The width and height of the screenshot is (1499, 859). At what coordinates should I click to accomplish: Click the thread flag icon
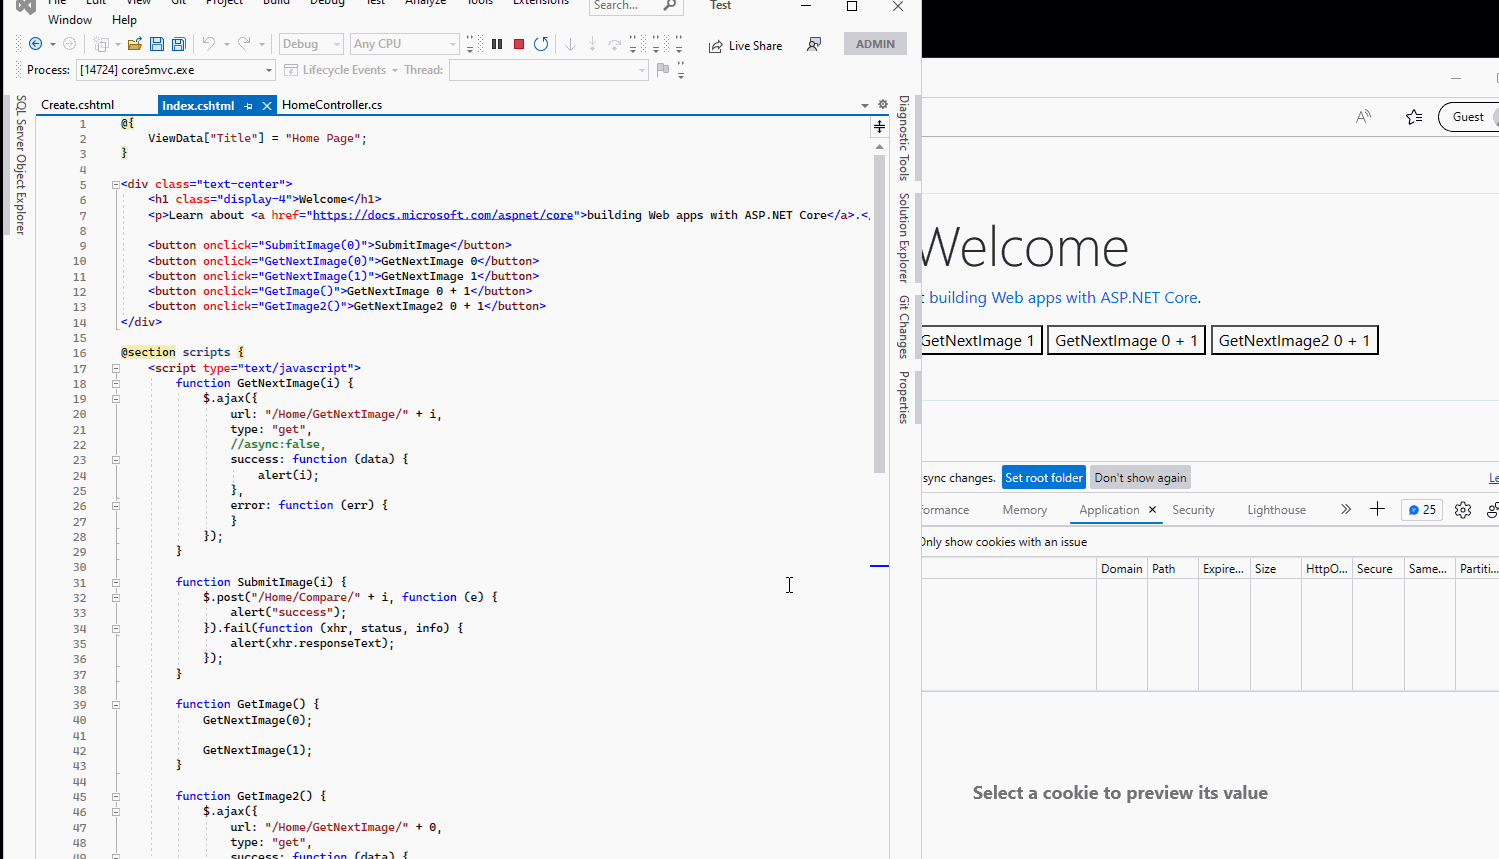click(662, 69)
